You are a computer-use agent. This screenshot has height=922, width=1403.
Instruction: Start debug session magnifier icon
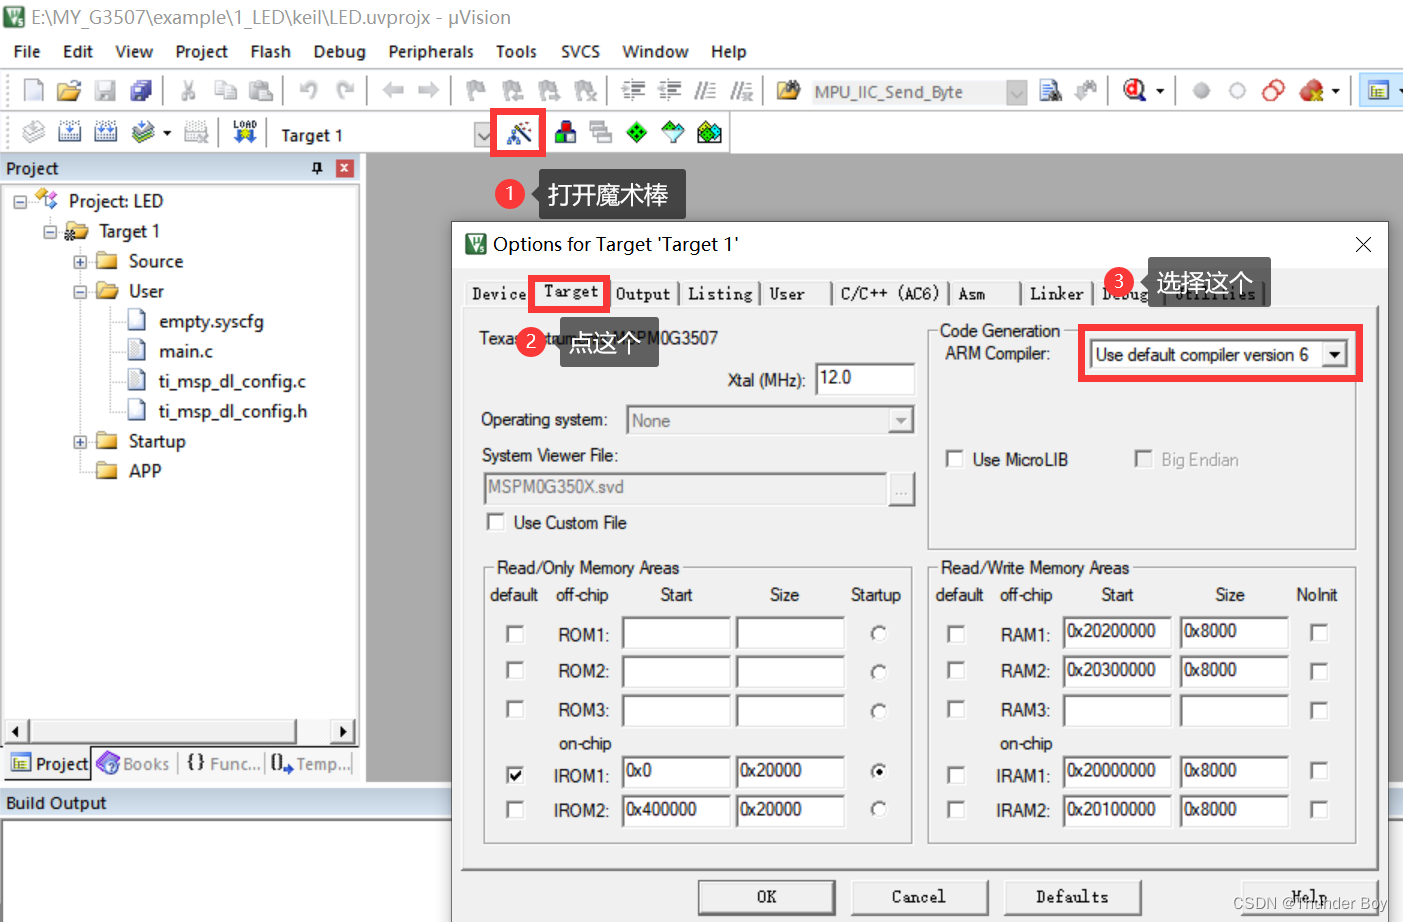1134,91
